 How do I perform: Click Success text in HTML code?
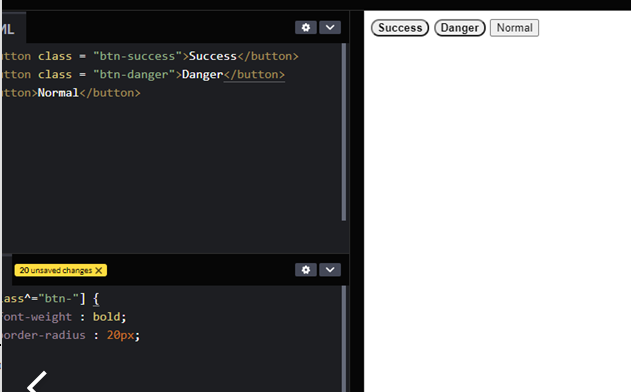[213, 56]
